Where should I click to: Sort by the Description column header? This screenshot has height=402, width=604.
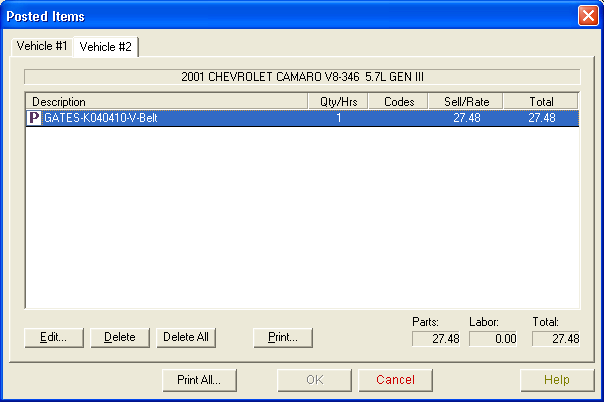[167, 102]
